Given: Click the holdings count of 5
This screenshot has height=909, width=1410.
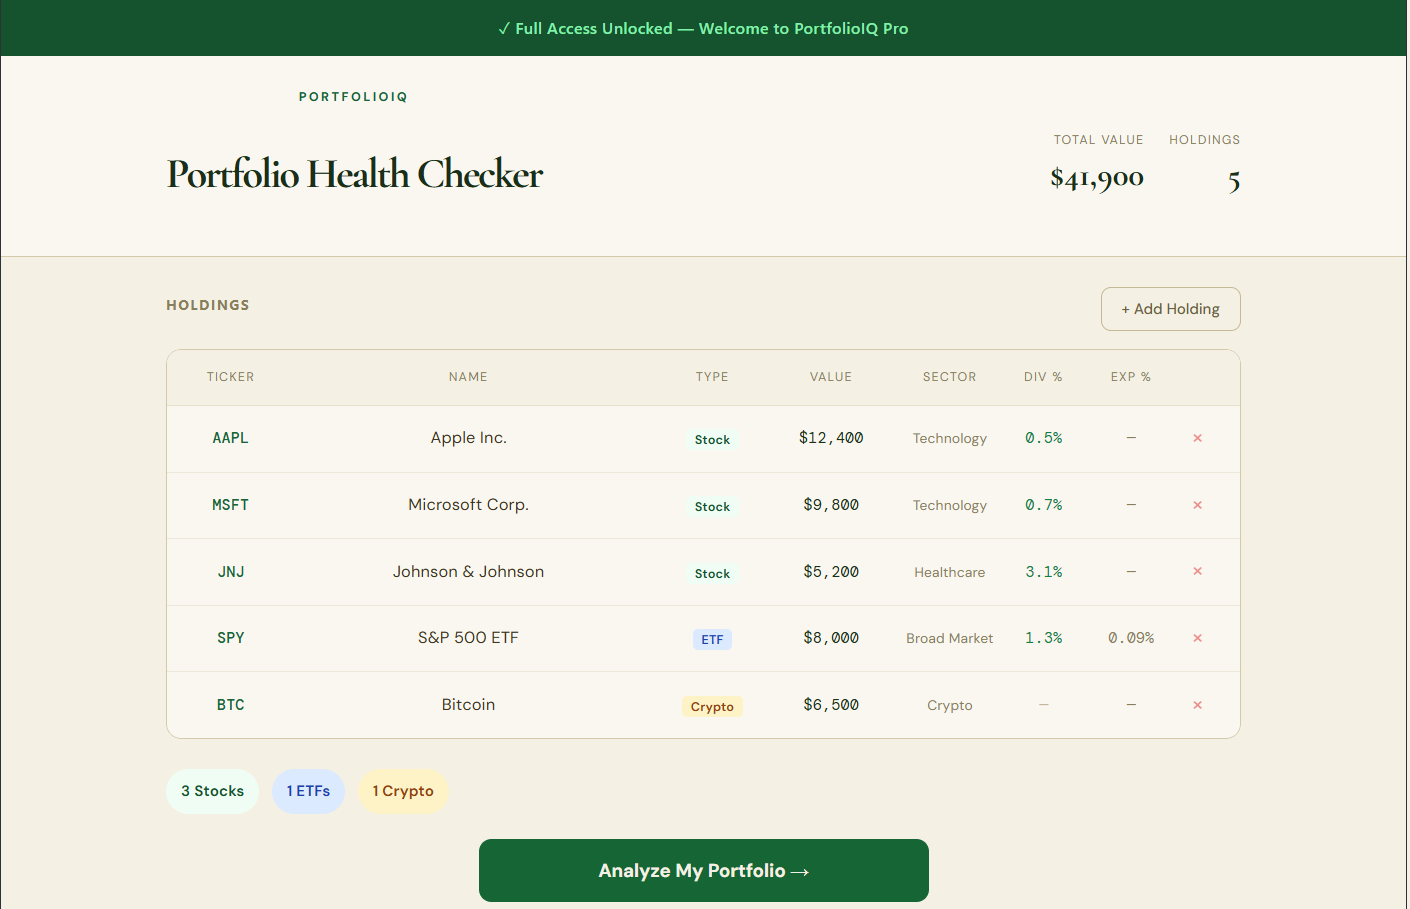Looking at the screenshot, I should tap(1234, 181).
